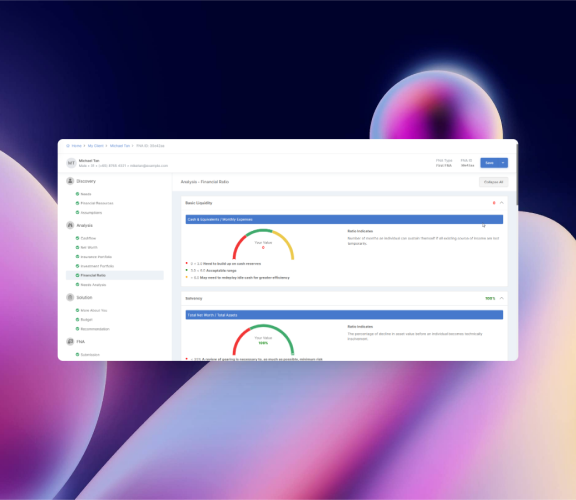Open More About You under Solution
Viewport: 576px width, 500px height.
point(94,310)
